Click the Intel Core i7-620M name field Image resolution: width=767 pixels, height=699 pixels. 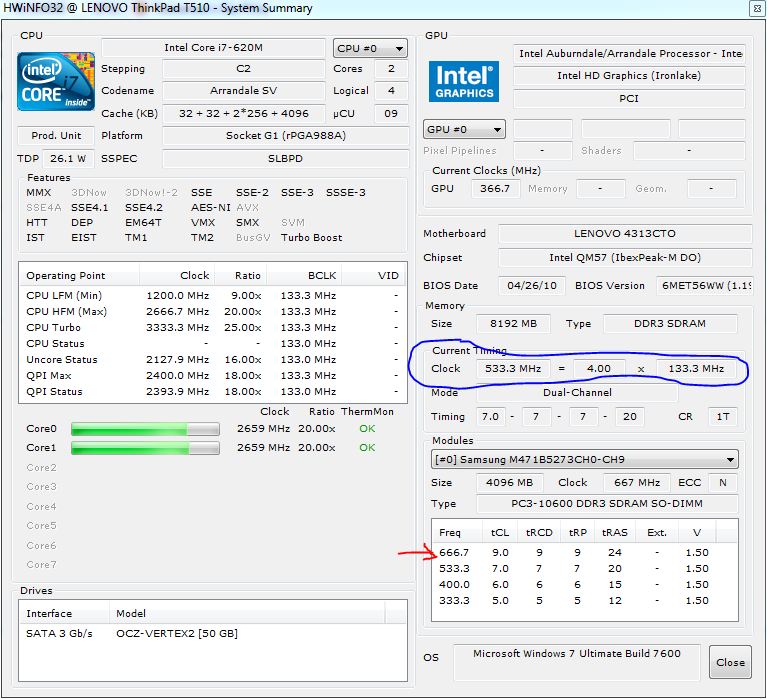(x=213, y=47)
